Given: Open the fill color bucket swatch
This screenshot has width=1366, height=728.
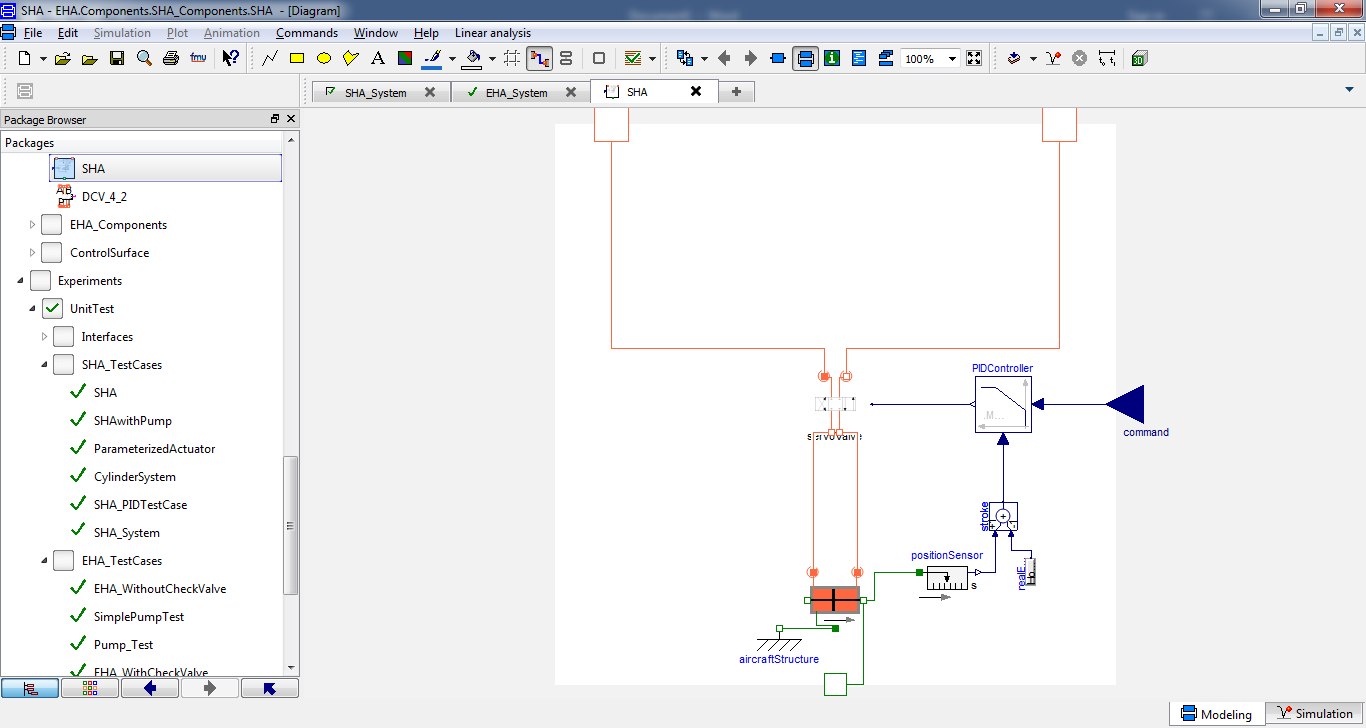Looking at the screenshot, I should click(x=473, y=58).
